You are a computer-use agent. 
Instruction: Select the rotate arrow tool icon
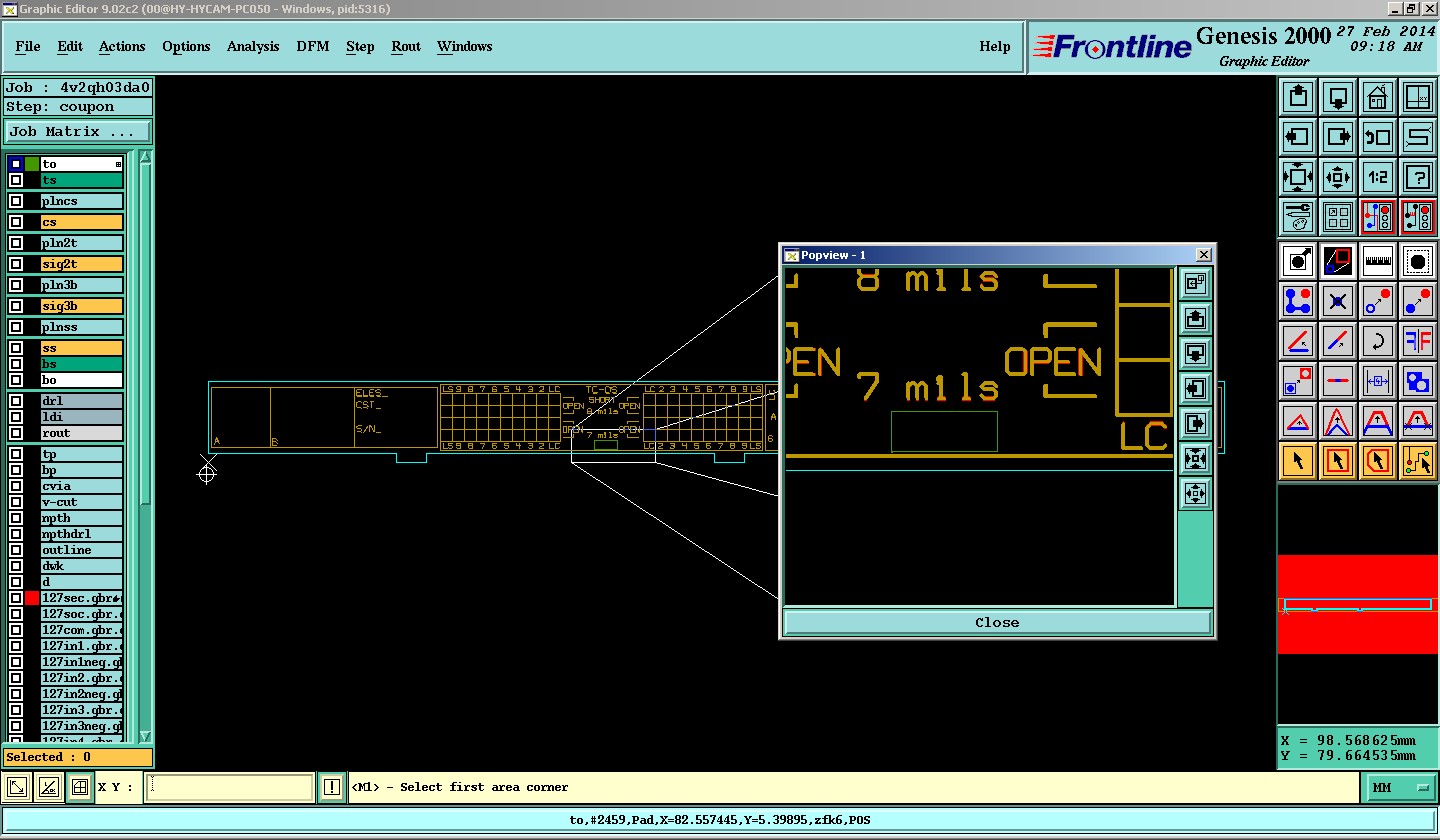pyautogui.click(x=1377, y=341)
